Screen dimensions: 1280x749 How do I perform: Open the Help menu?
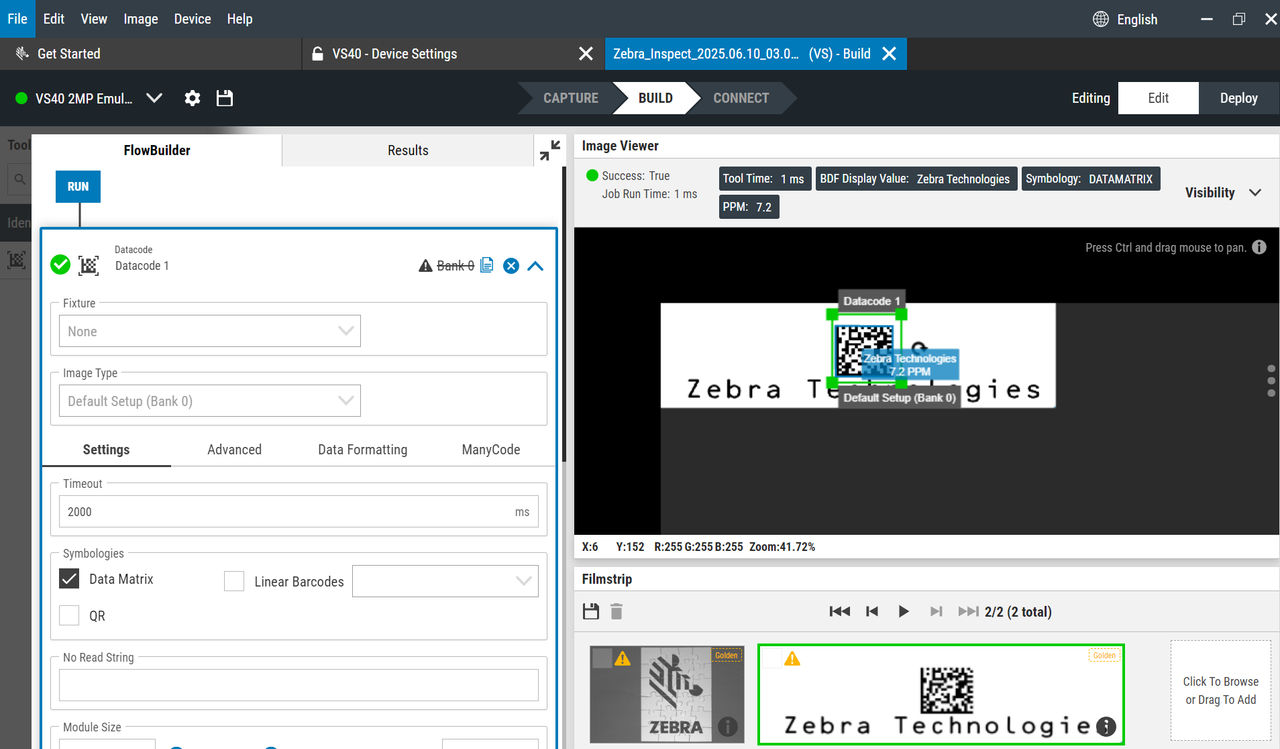click(240, 19)
